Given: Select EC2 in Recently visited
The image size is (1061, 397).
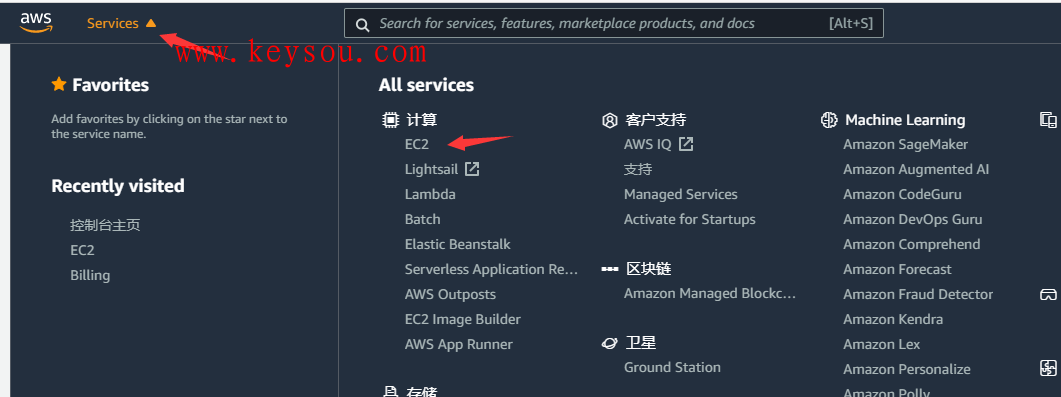Looking at the screenshot, I should (82, 250).
